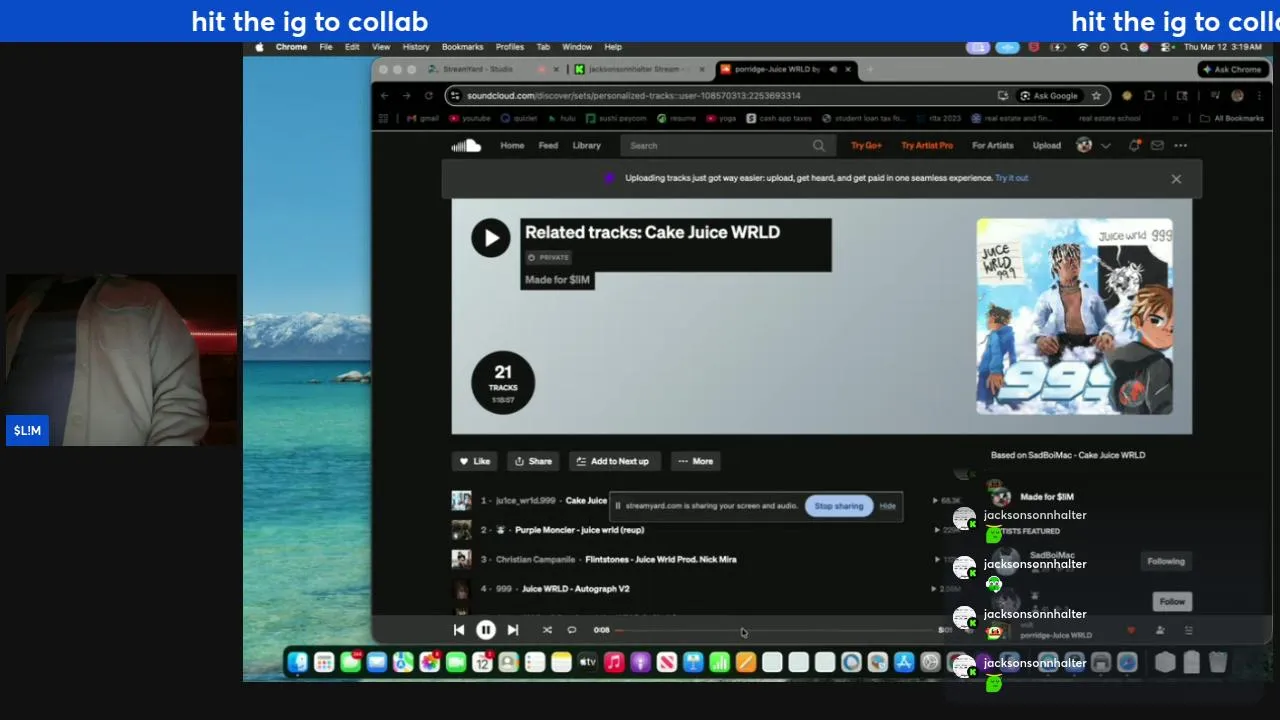Click Chrome back arrow
Image resolution: width=1280 pixels, height=720 pixels.
click(384, 96)
